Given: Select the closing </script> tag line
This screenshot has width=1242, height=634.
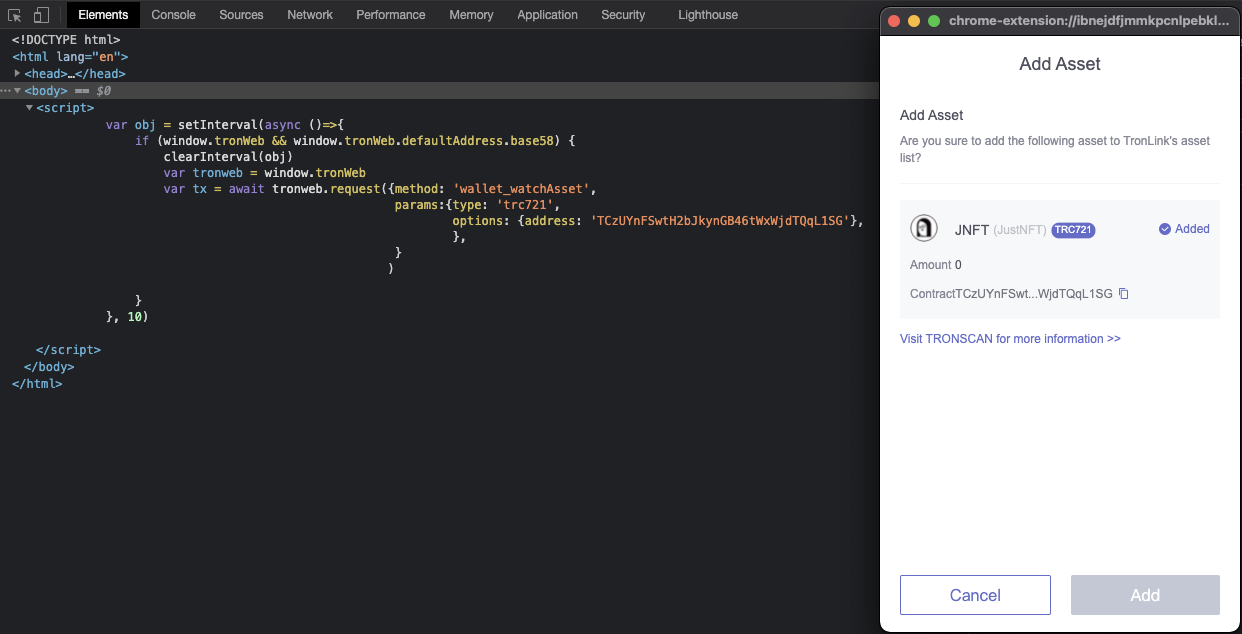Looking at the screenshot, I should point(68,350).
